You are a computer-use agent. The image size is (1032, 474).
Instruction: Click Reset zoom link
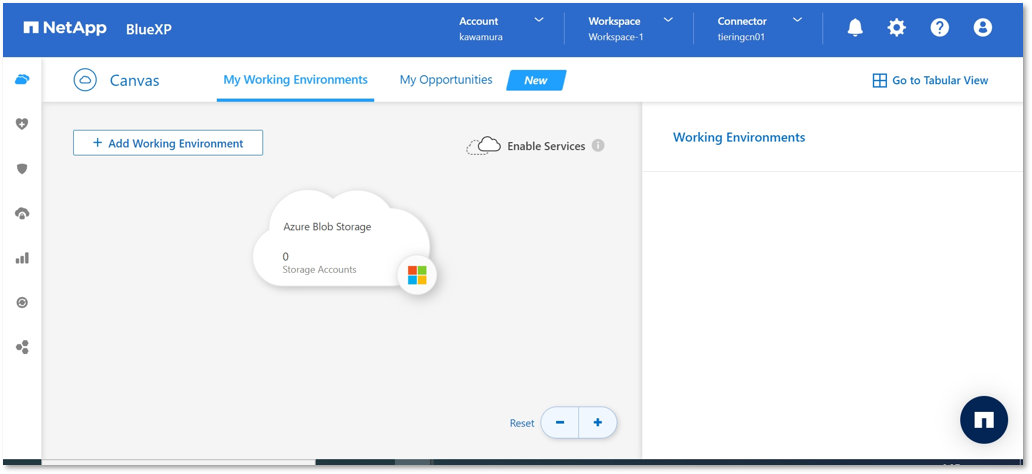(x=522, y=423)
